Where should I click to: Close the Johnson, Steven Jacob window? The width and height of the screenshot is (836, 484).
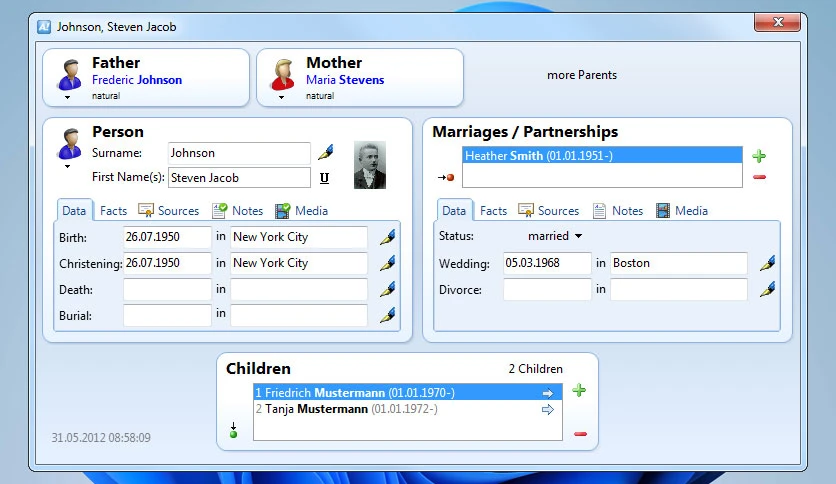pyautogui.click(x=777, y=22)
